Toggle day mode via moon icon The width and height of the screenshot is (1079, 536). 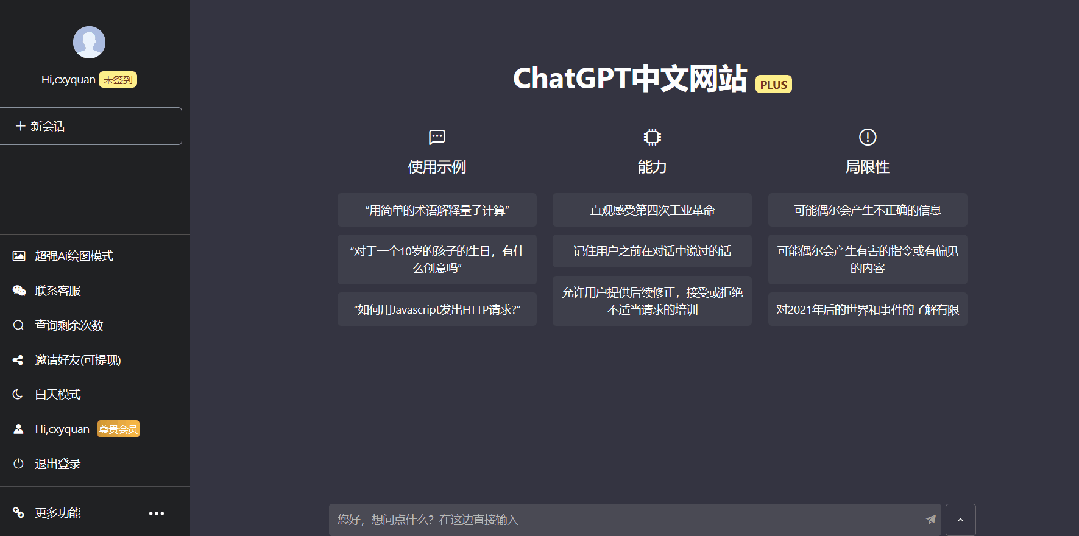pos(19,394)
